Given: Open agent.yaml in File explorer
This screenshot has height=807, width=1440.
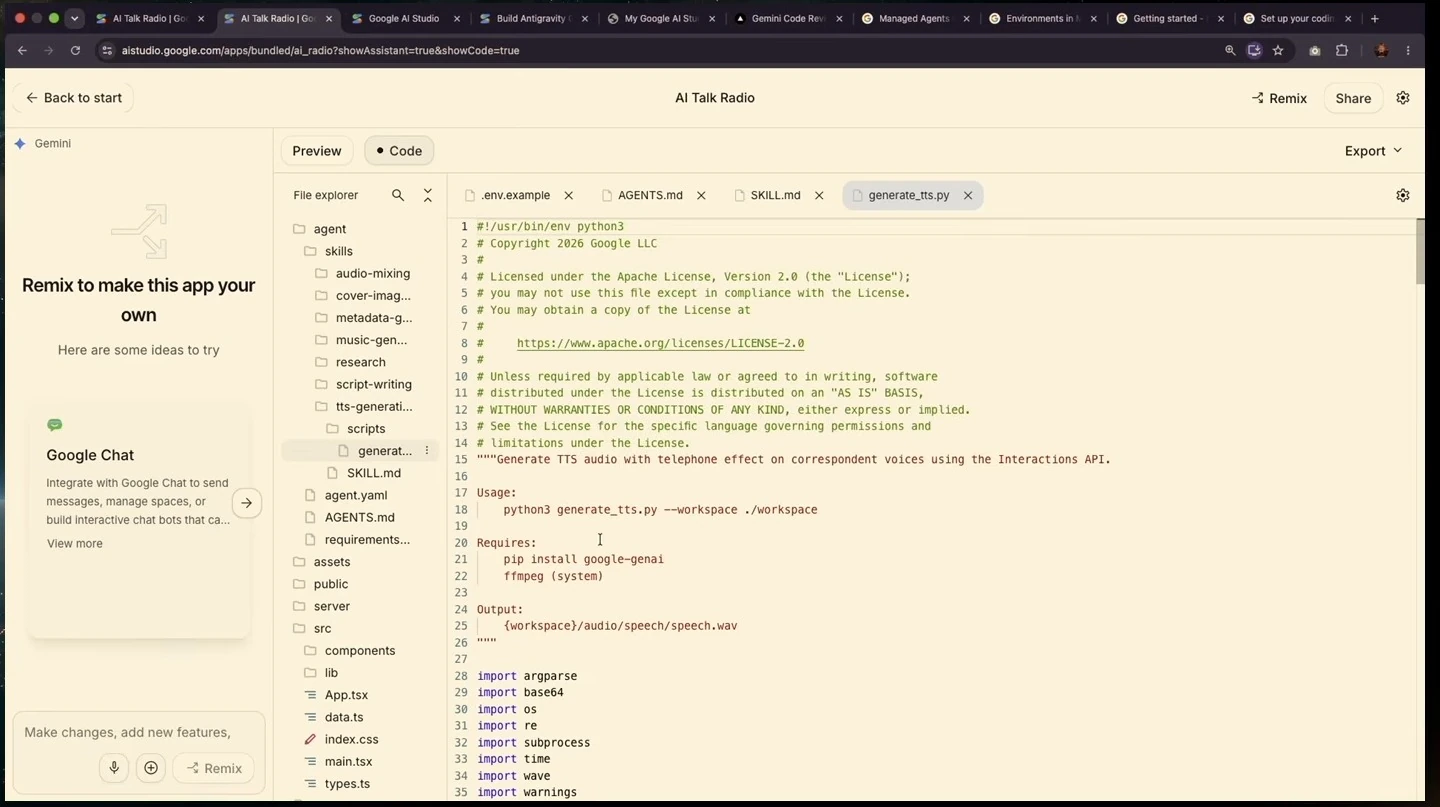Looking at the screenshot, I should (x=355, y=495).
